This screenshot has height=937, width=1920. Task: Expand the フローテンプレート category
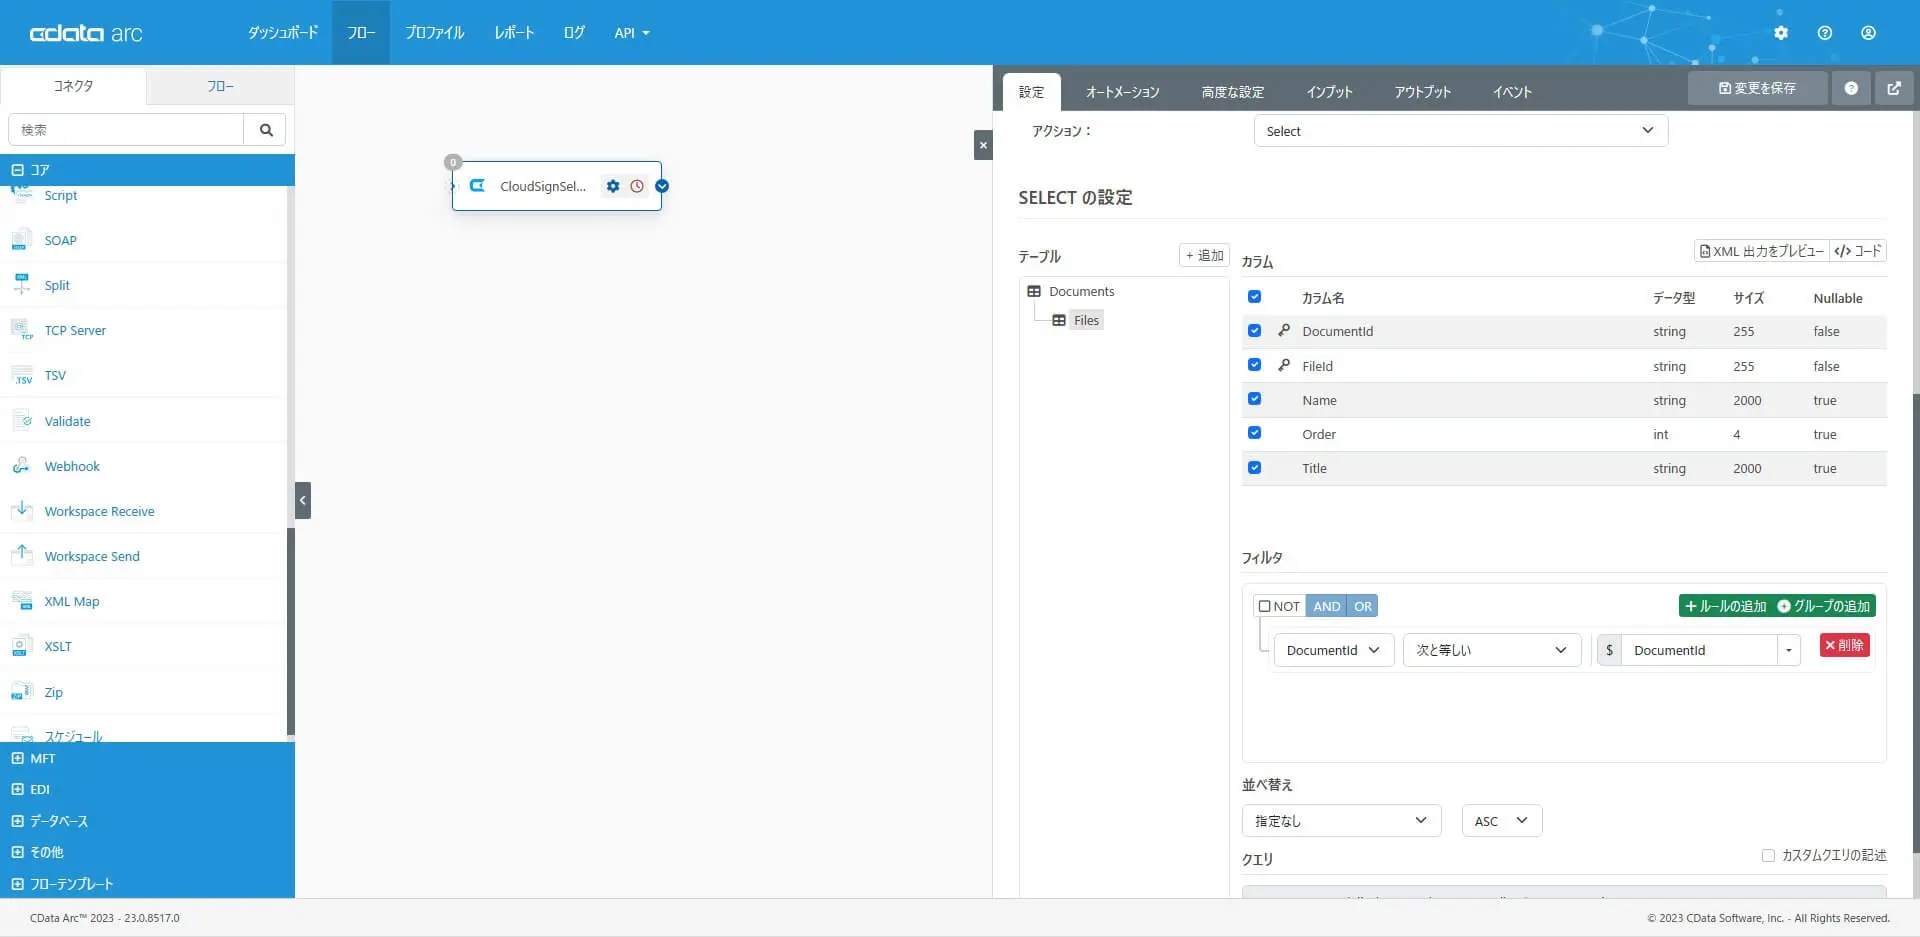point(147,884)
